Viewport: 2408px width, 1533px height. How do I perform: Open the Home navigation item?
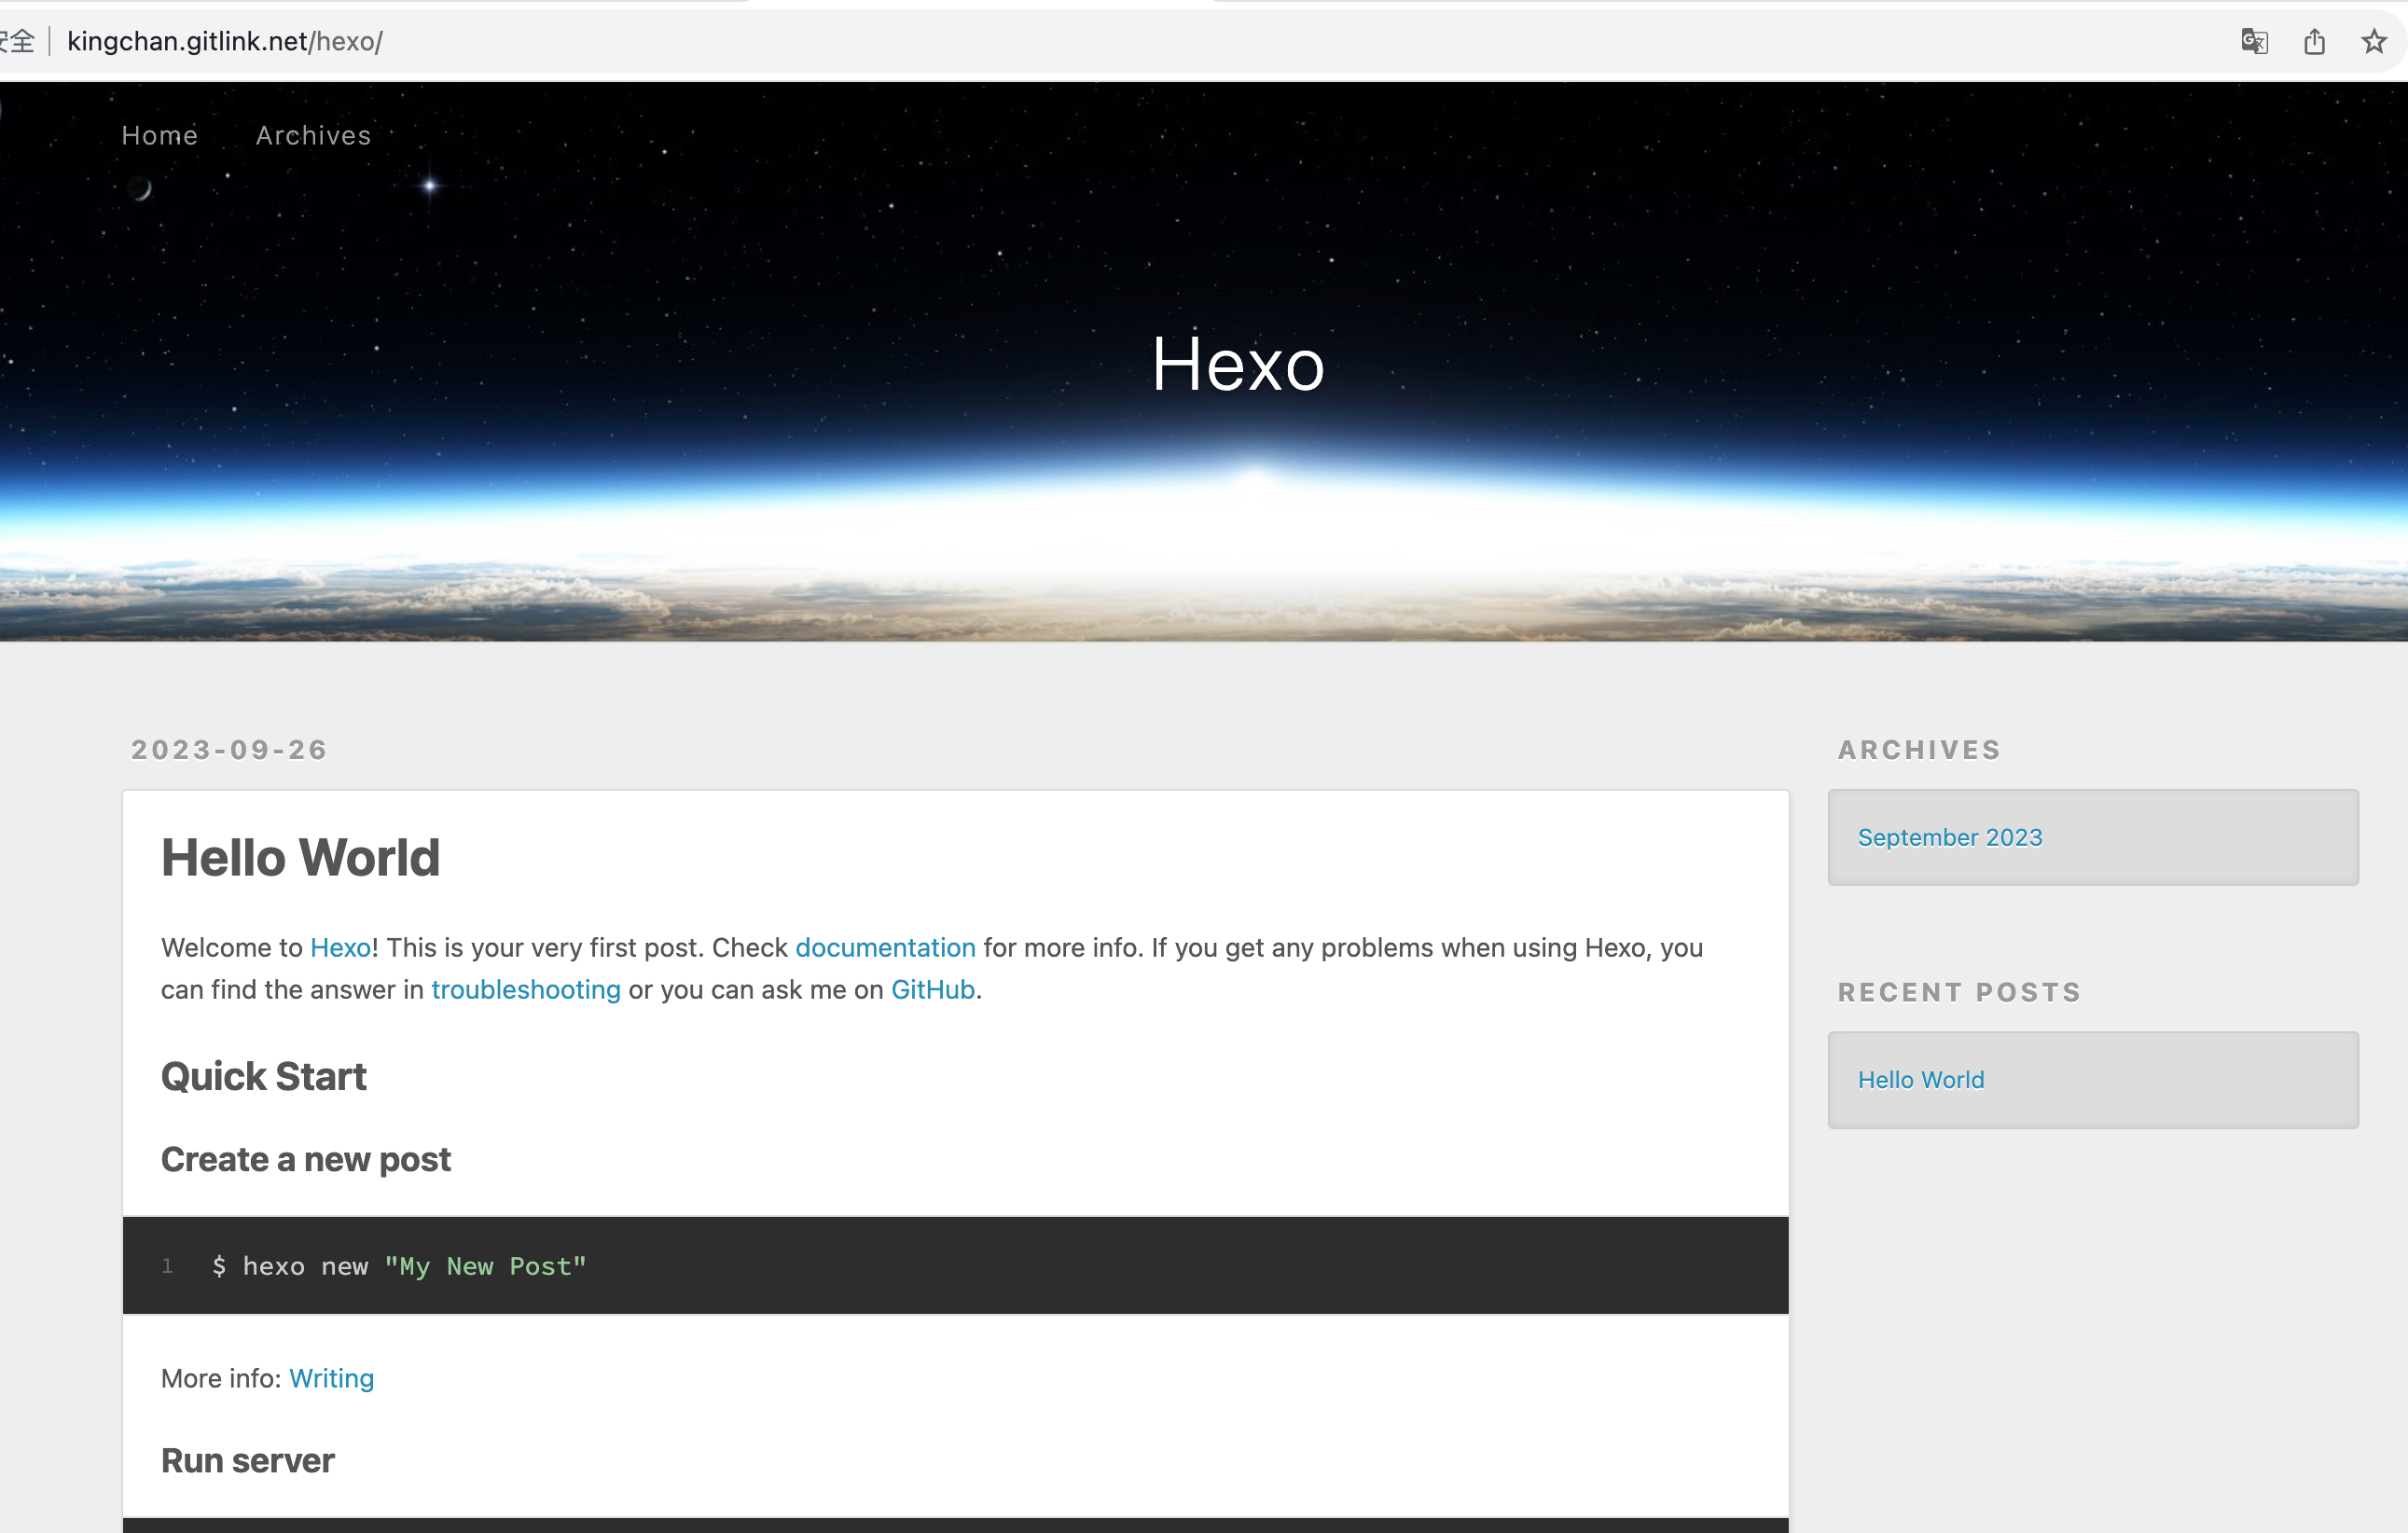coord(160,135)
